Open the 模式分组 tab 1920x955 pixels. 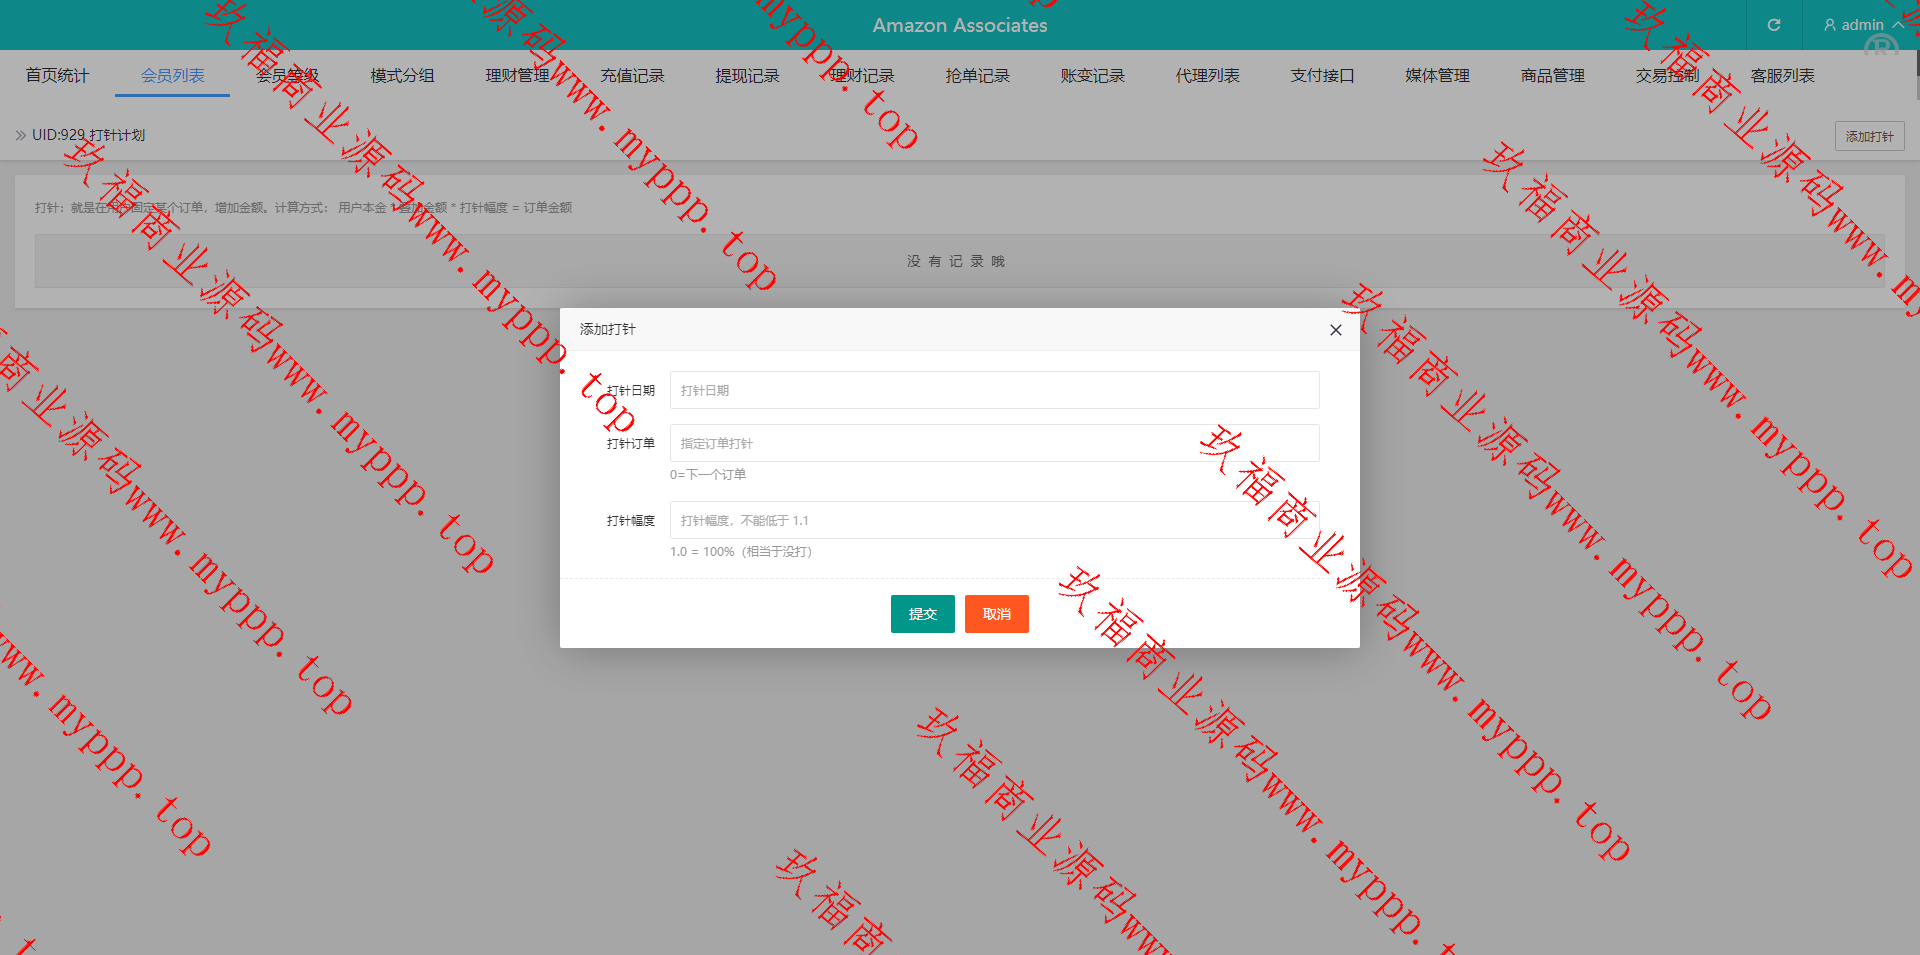pos(402,76)
